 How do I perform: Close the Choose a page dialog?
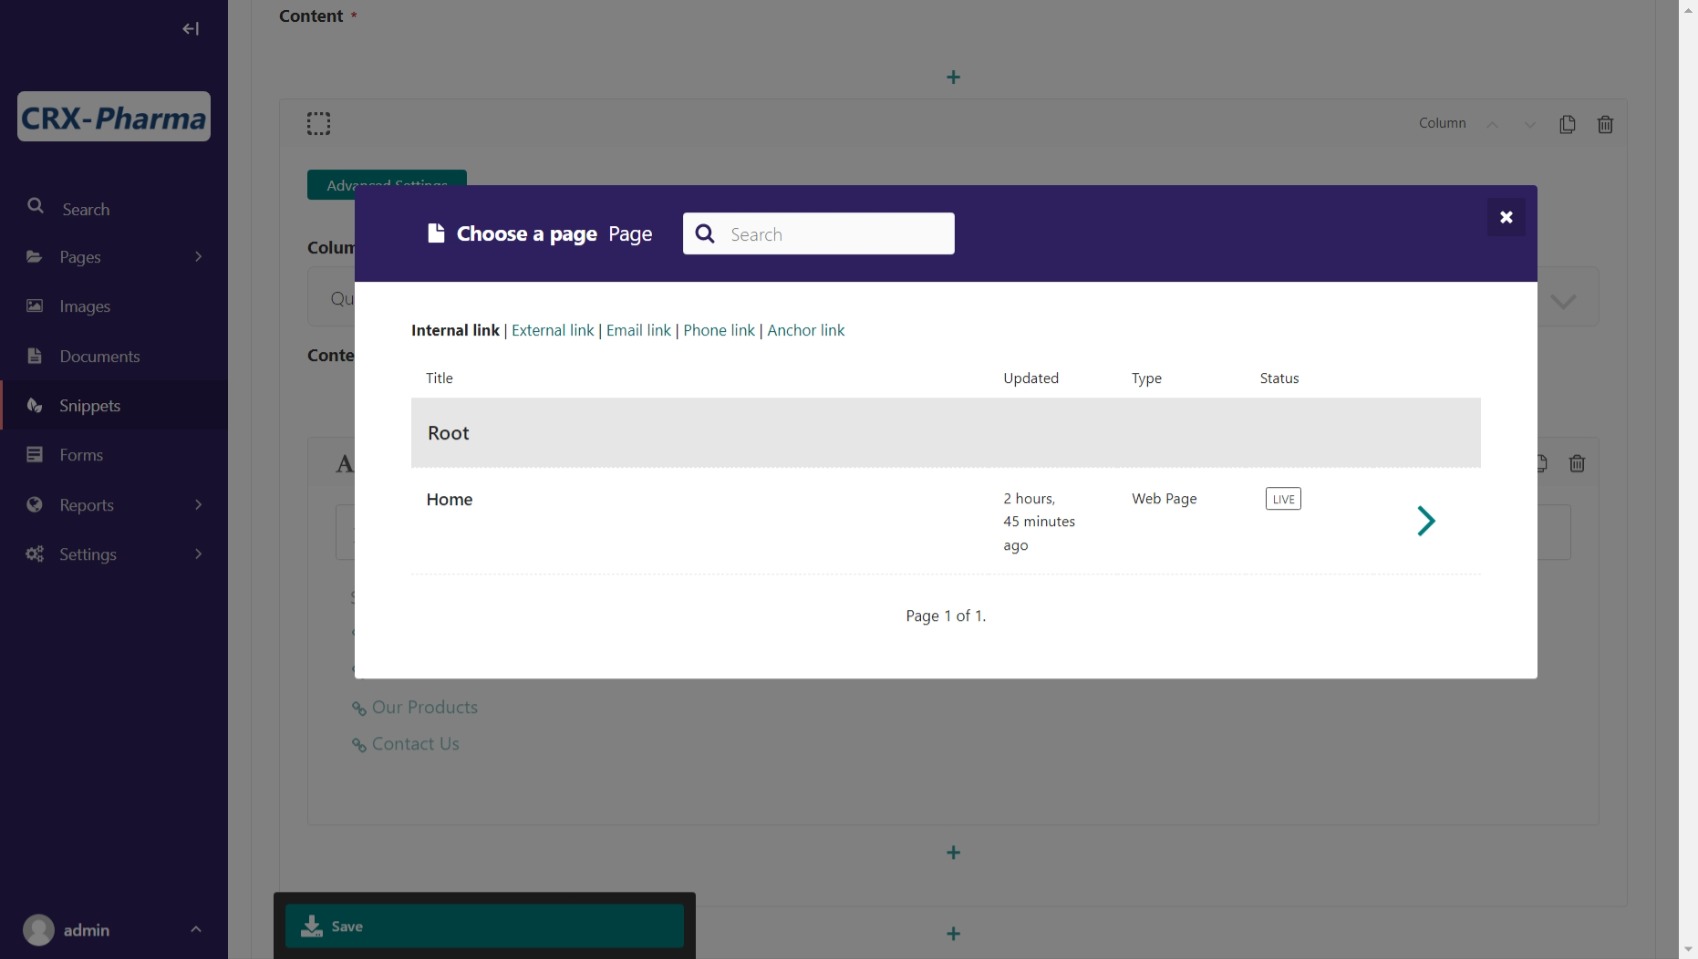1505,217
